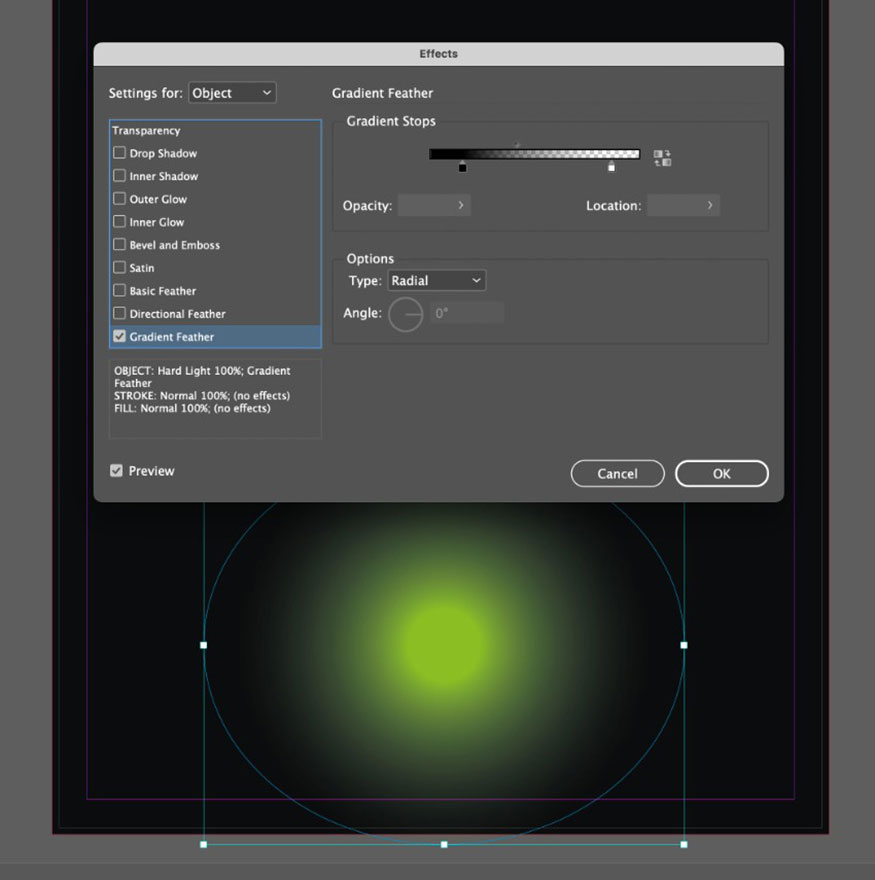Select the Directional Feather label

click(177, 314)
